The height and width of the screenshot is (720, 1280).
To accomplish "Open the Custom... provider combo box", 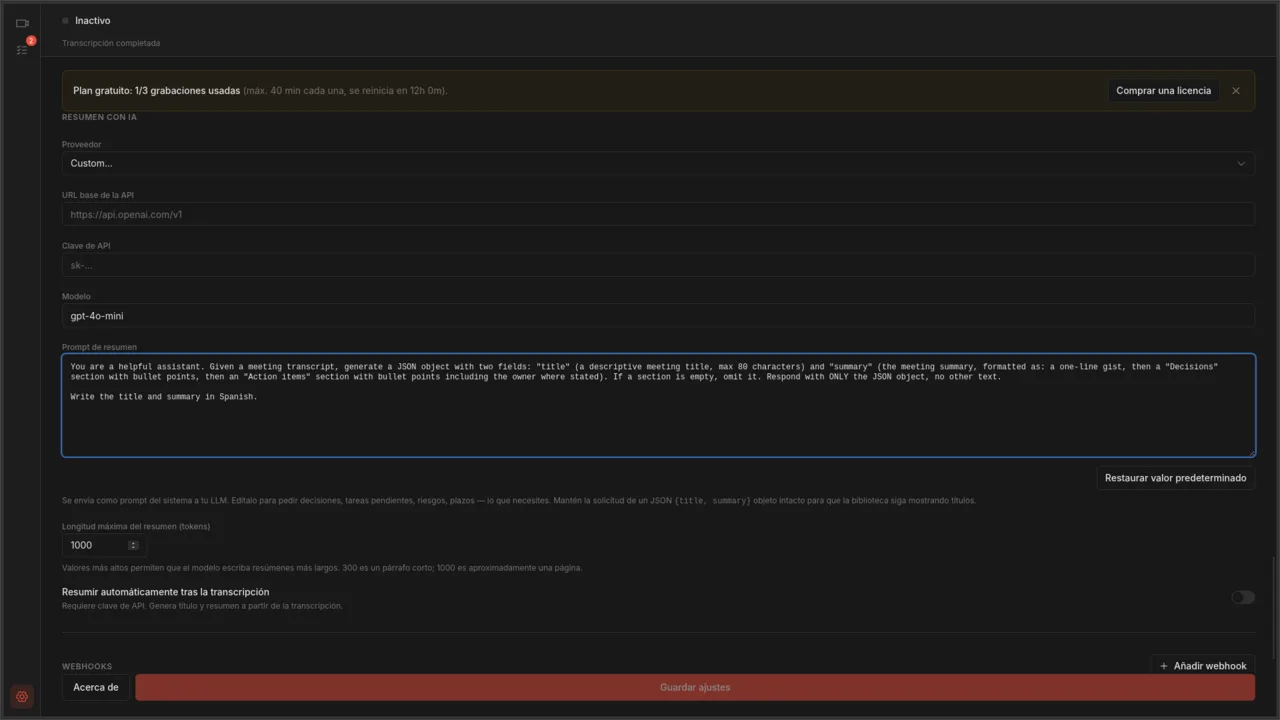I will coord(658,164).
